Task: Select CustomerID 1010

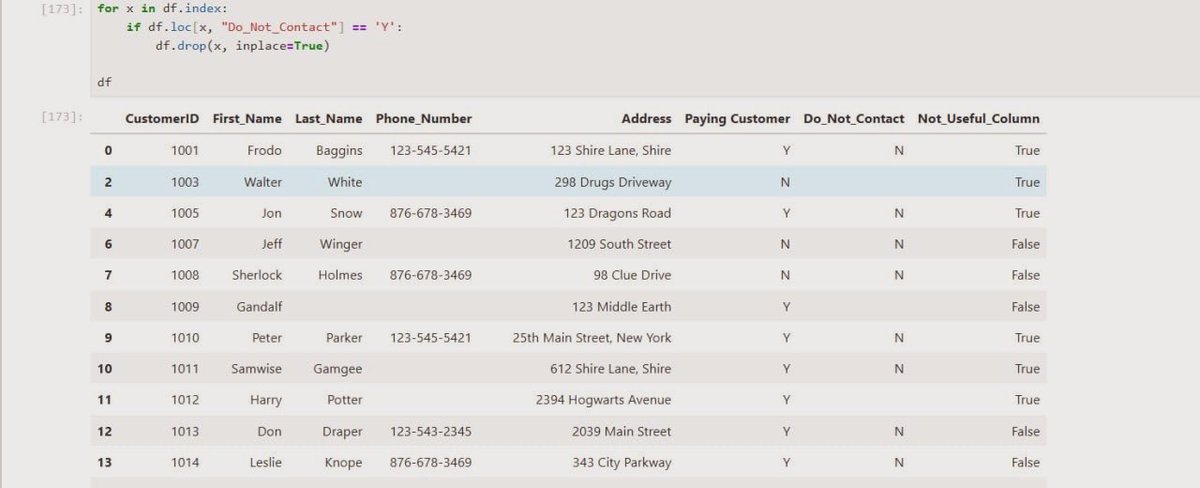Action: tap(185, 338)
